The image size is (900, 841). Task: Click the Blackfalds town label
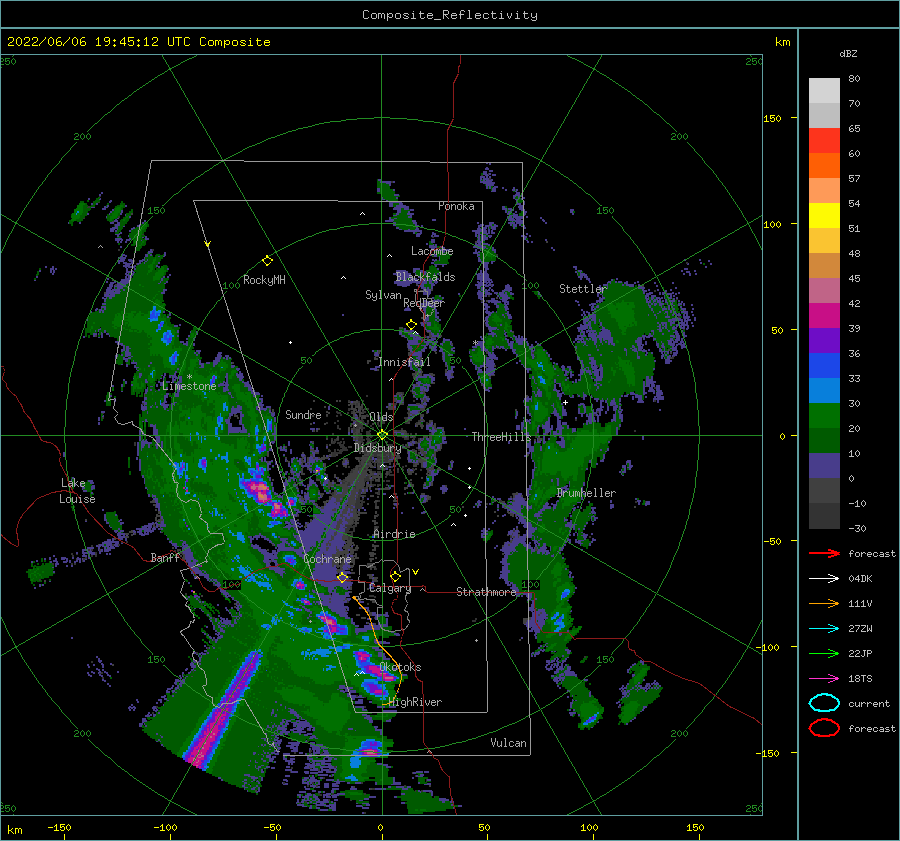coord(425,277)
